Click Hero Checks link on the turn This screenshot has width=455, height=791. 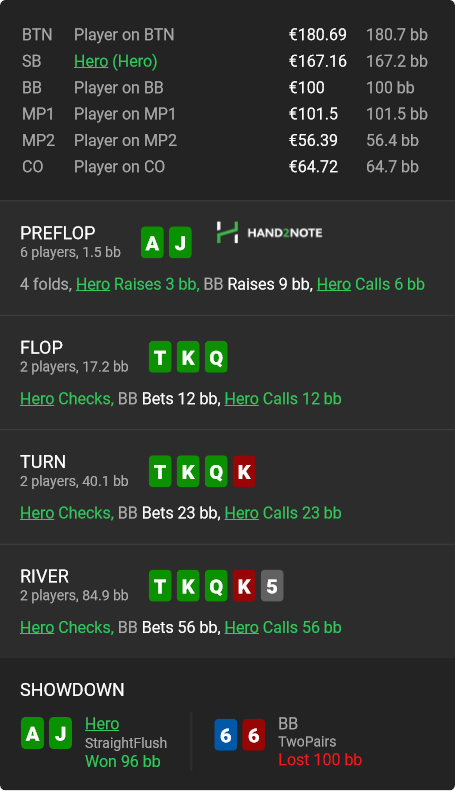tap(66, 513)
